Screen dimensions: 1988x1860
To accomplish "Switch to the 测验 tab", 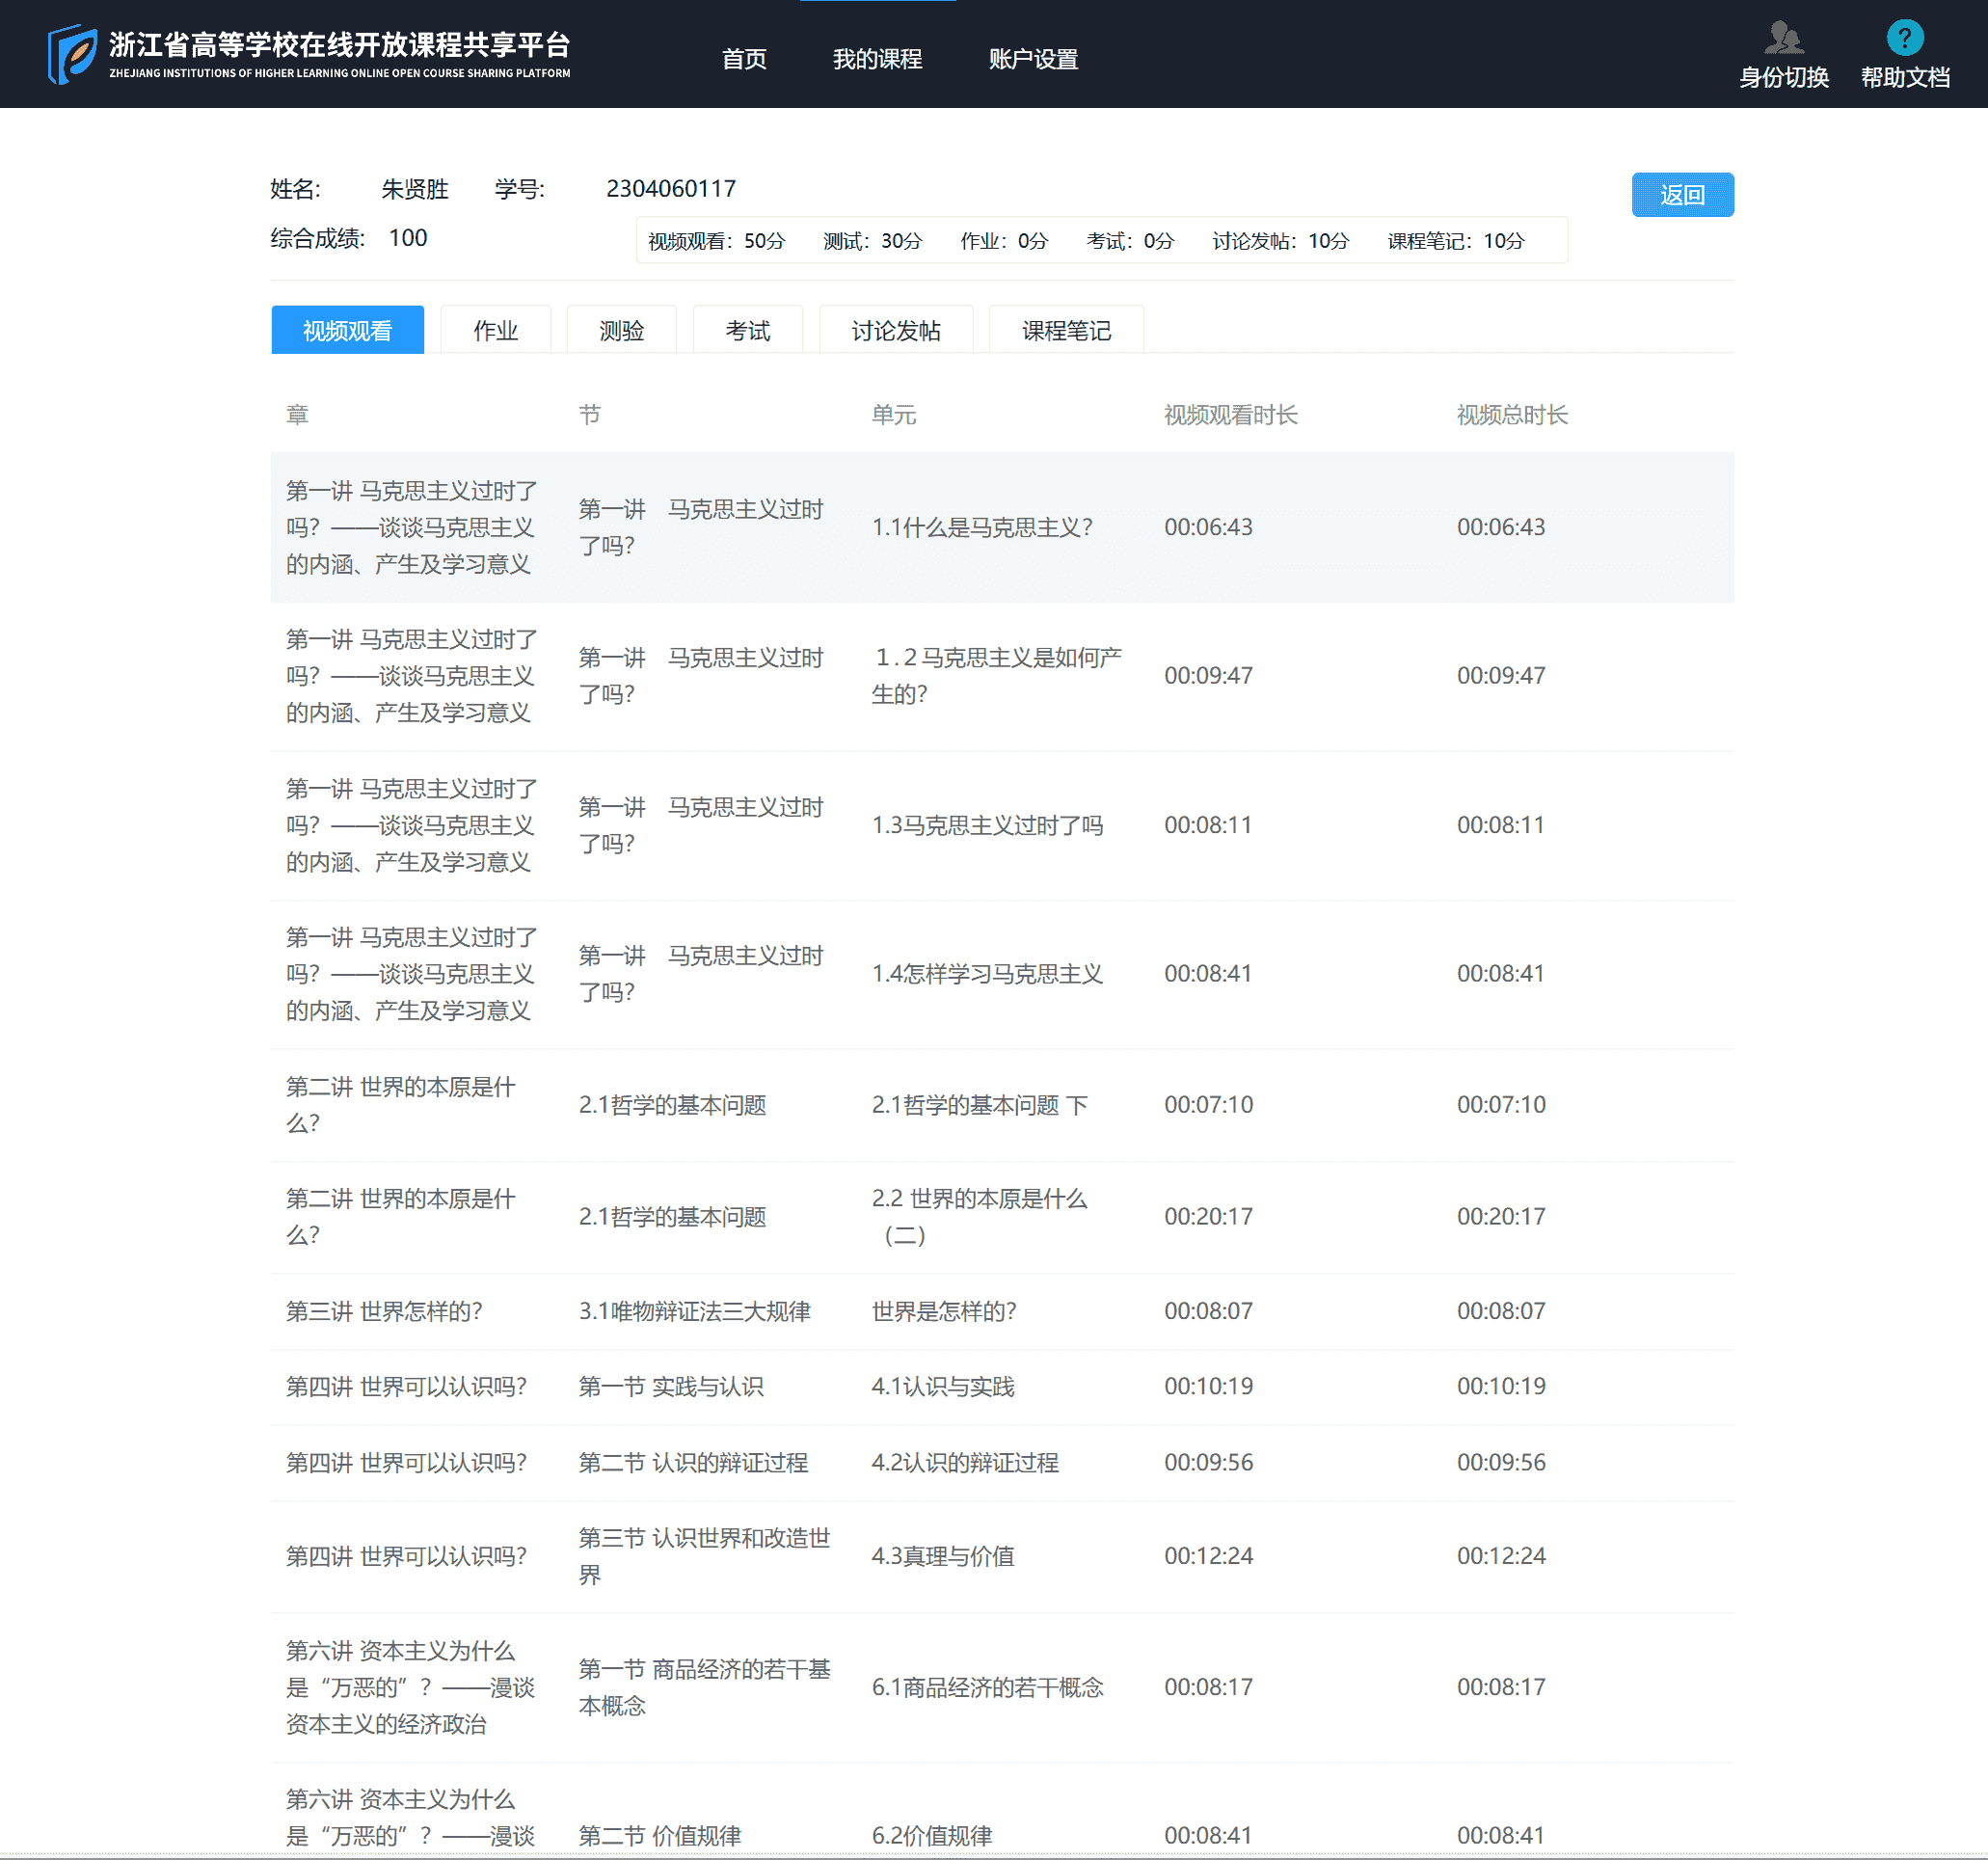I will pyautogui.click(x=621, y=330).
